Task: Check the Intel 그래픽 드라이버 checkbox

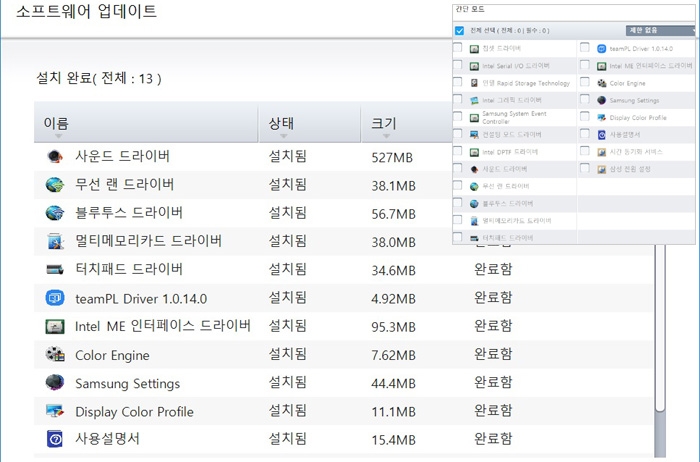Action: click(x=458, y=99)
